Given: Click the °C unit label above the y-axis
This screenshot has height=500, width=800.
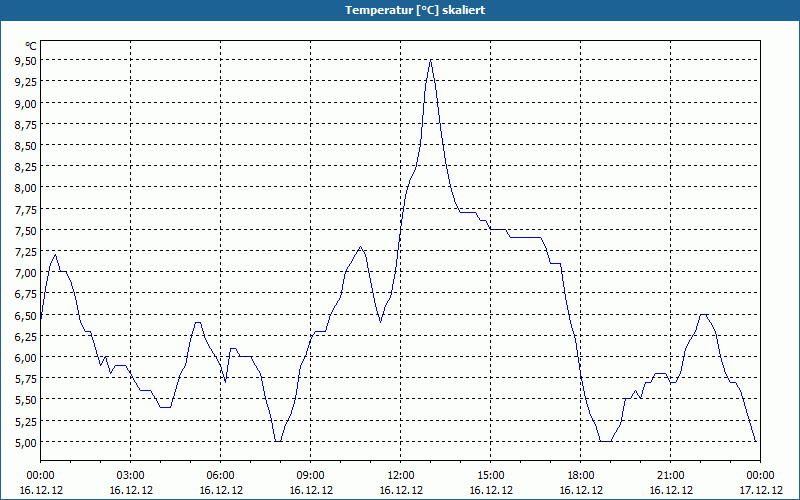Looking at the screenshot, I should (x=31, y=46).
